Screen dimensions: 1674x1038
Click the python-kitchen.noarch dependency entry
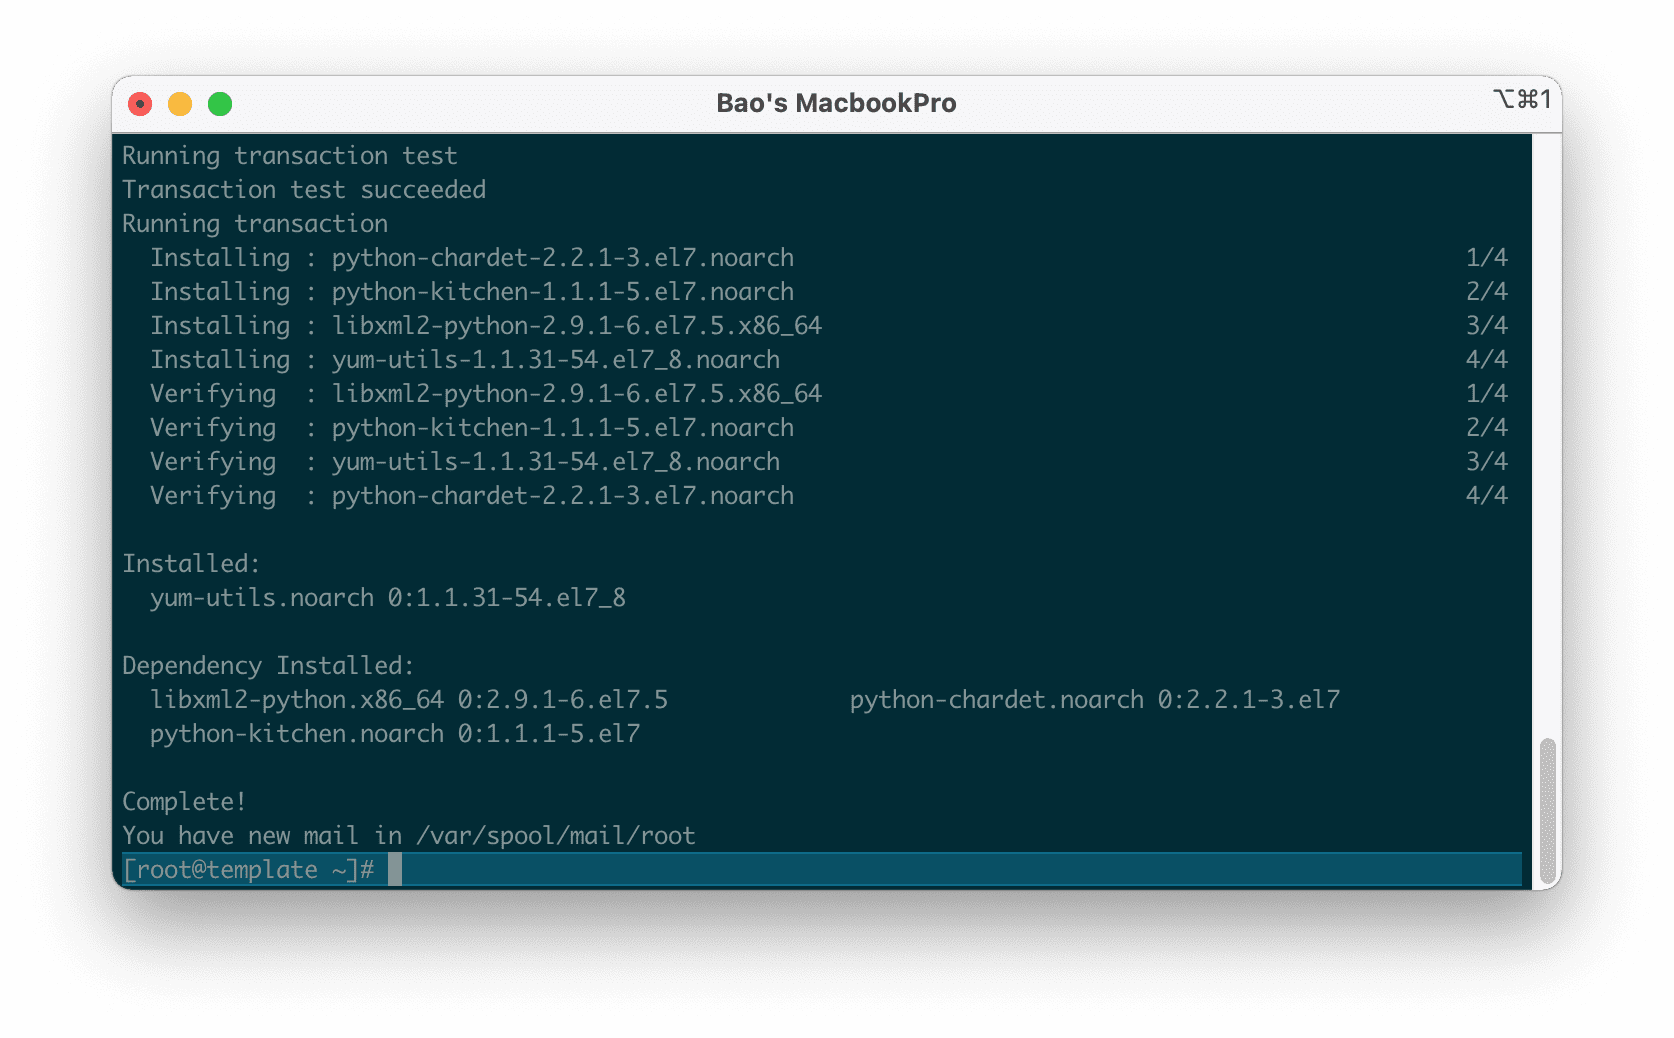pyautogui.click(x=394, y=733)
